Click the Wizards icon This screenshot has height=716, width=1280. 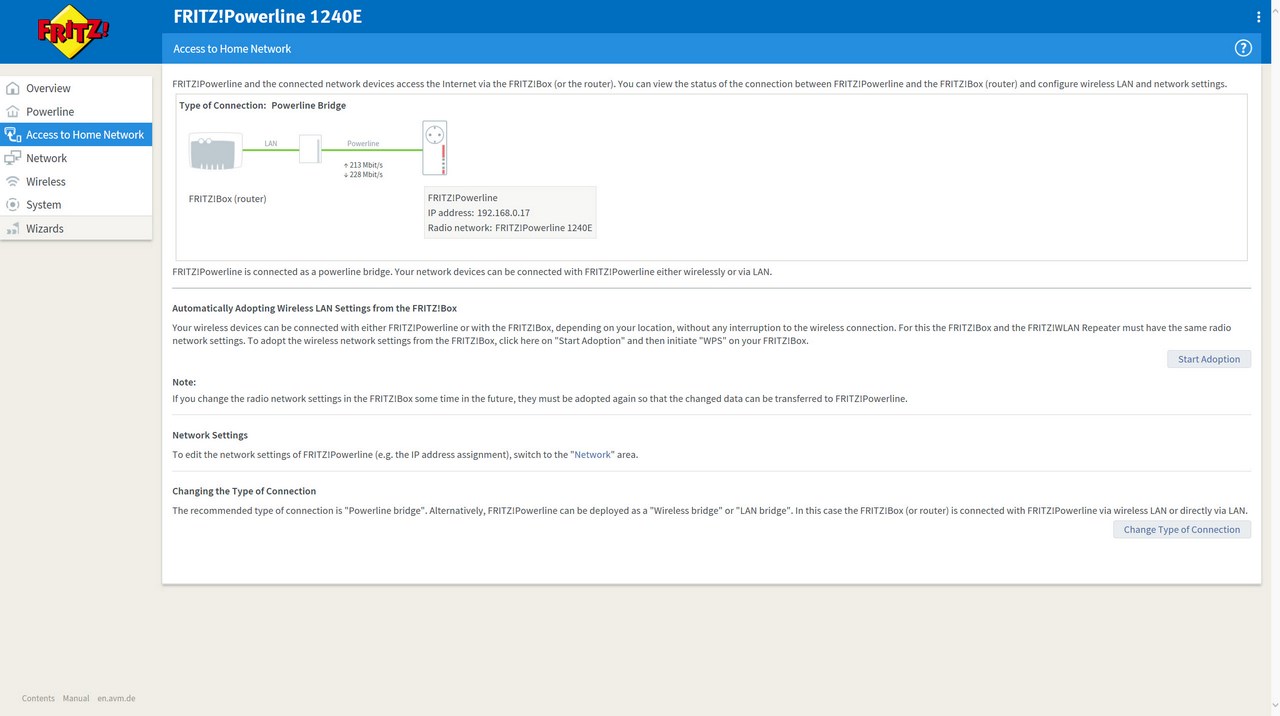click(13, 228)
